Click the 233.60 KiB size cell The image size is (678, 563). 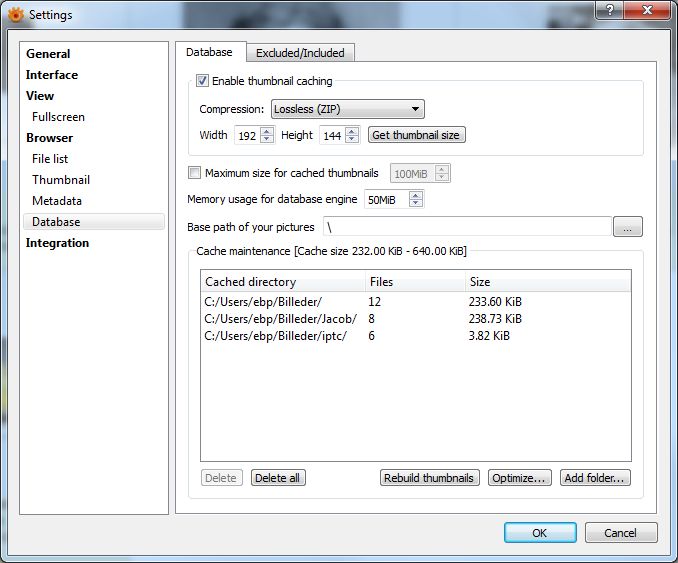pos(496,302)
